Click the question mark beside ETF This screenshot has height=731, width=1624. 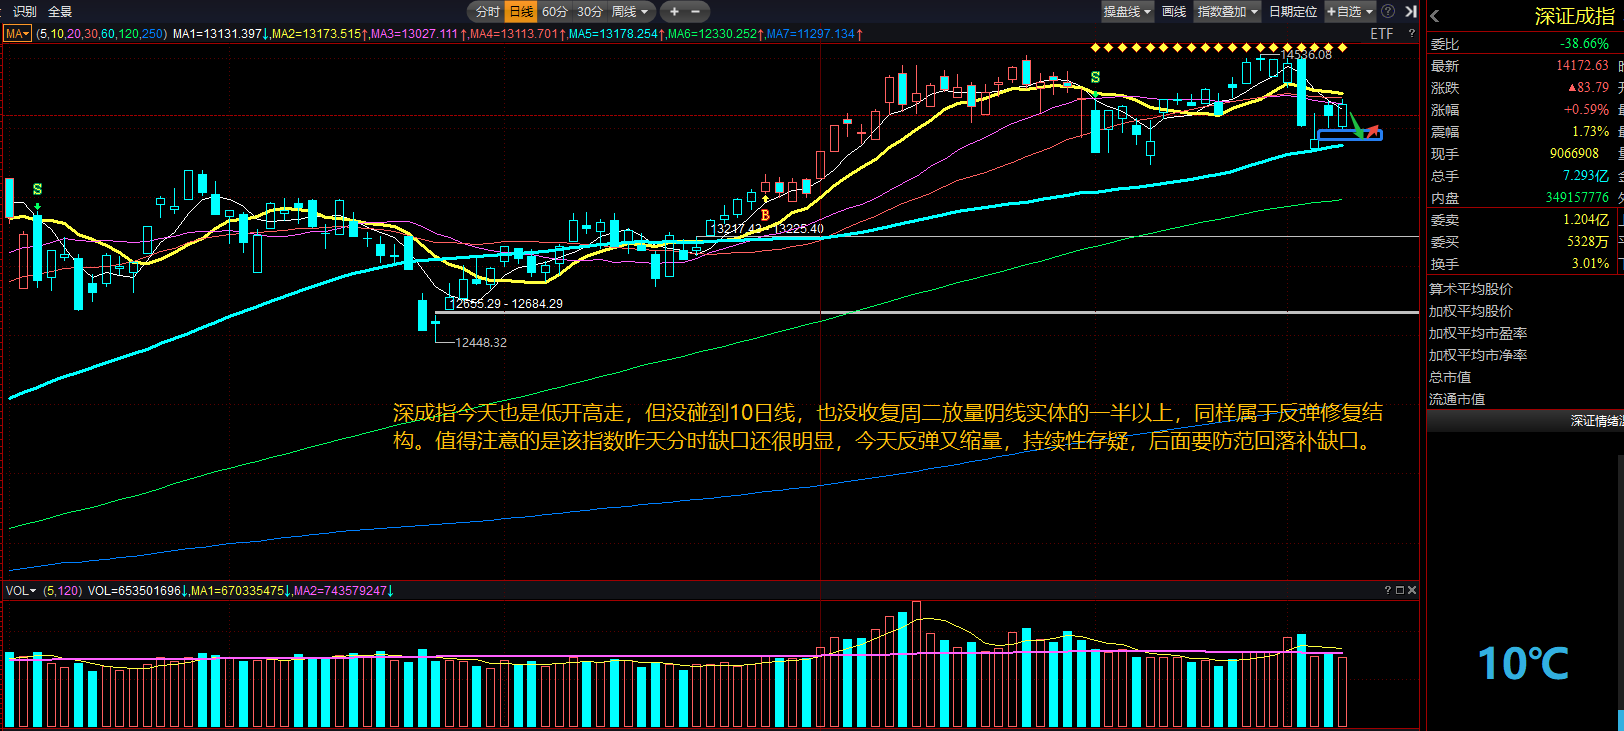click(1412, 34)
